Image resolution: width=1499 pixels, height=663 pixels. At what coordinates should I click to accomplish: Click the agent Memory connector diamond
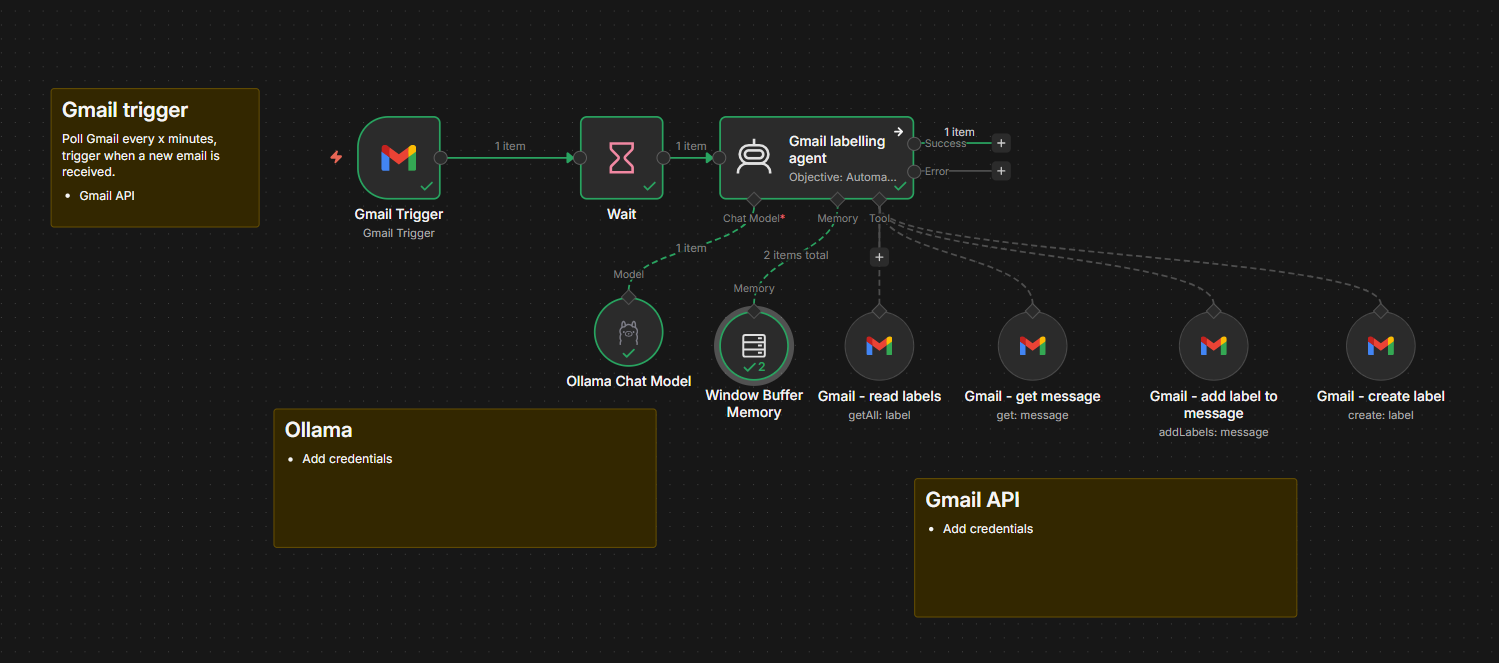[837, 199]
